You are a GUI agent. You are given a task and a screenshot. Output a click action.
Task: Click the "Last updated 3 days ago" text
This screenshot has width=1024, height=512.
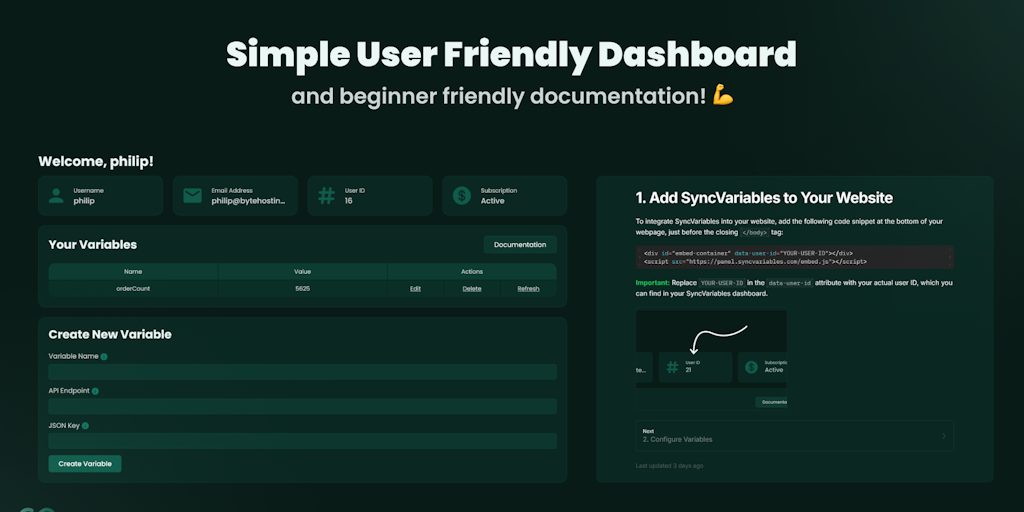point(669,466)
